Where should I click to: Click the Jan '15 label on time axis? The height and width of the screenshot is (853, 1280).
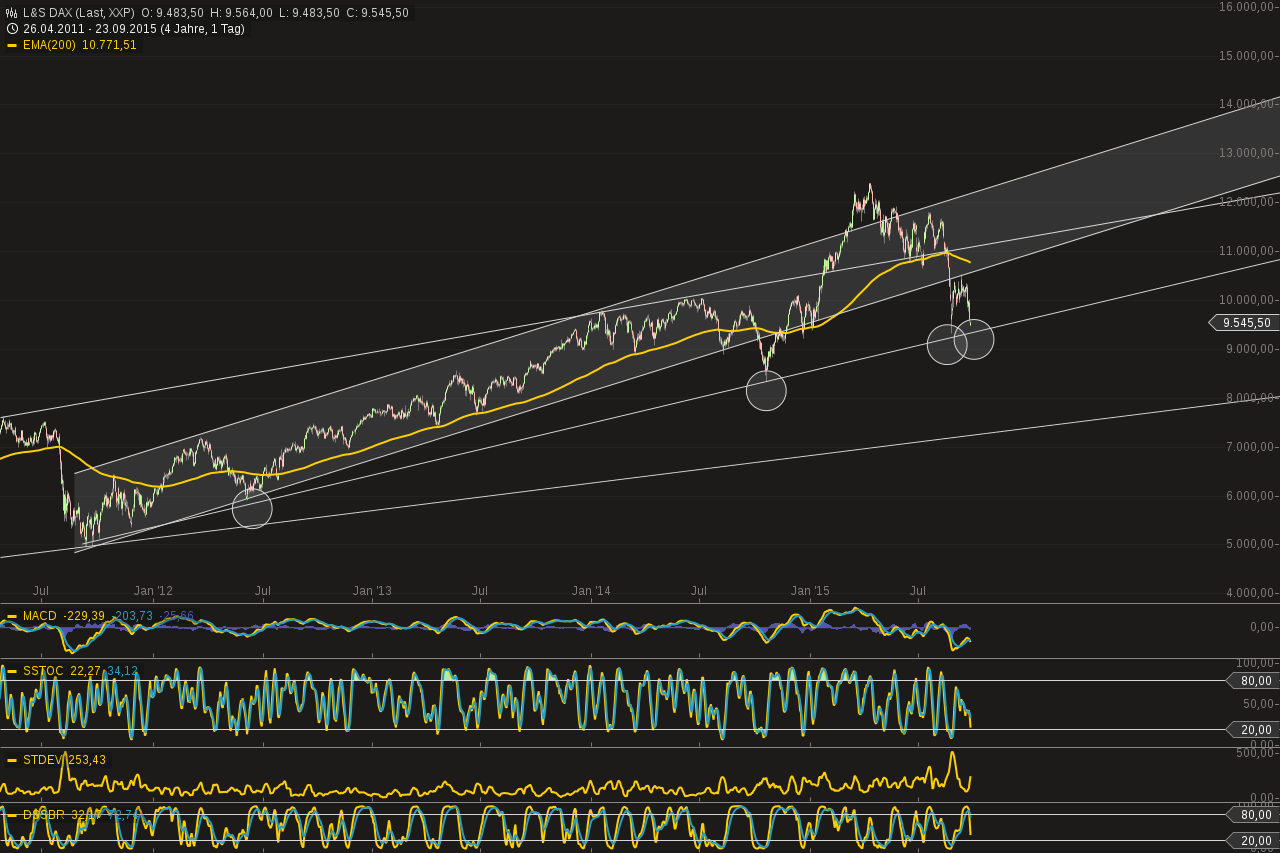[x=809, y=590]
